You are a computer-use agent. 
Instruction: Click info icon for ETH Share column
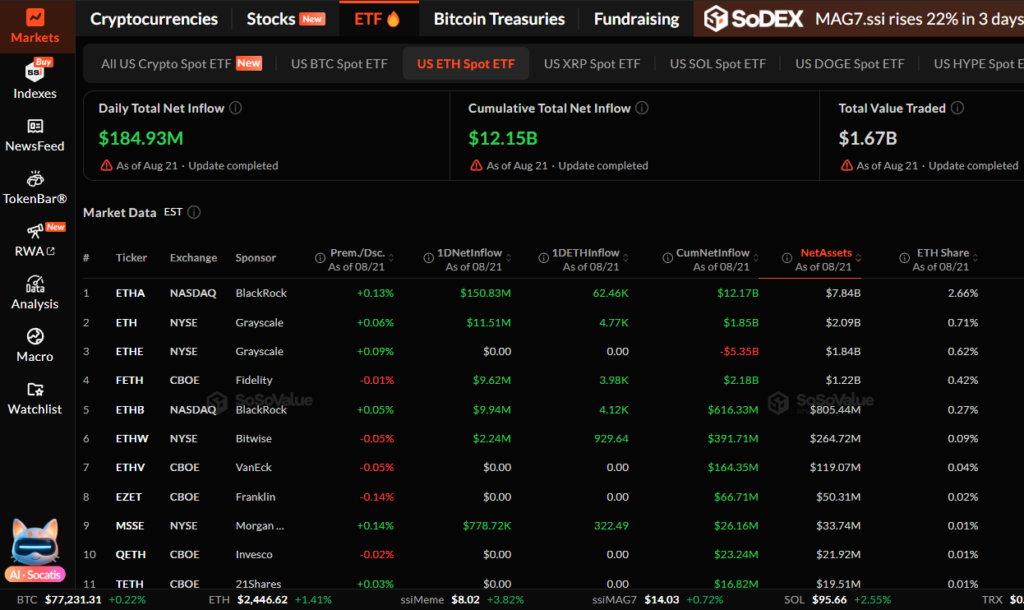(x=904, y=258)
